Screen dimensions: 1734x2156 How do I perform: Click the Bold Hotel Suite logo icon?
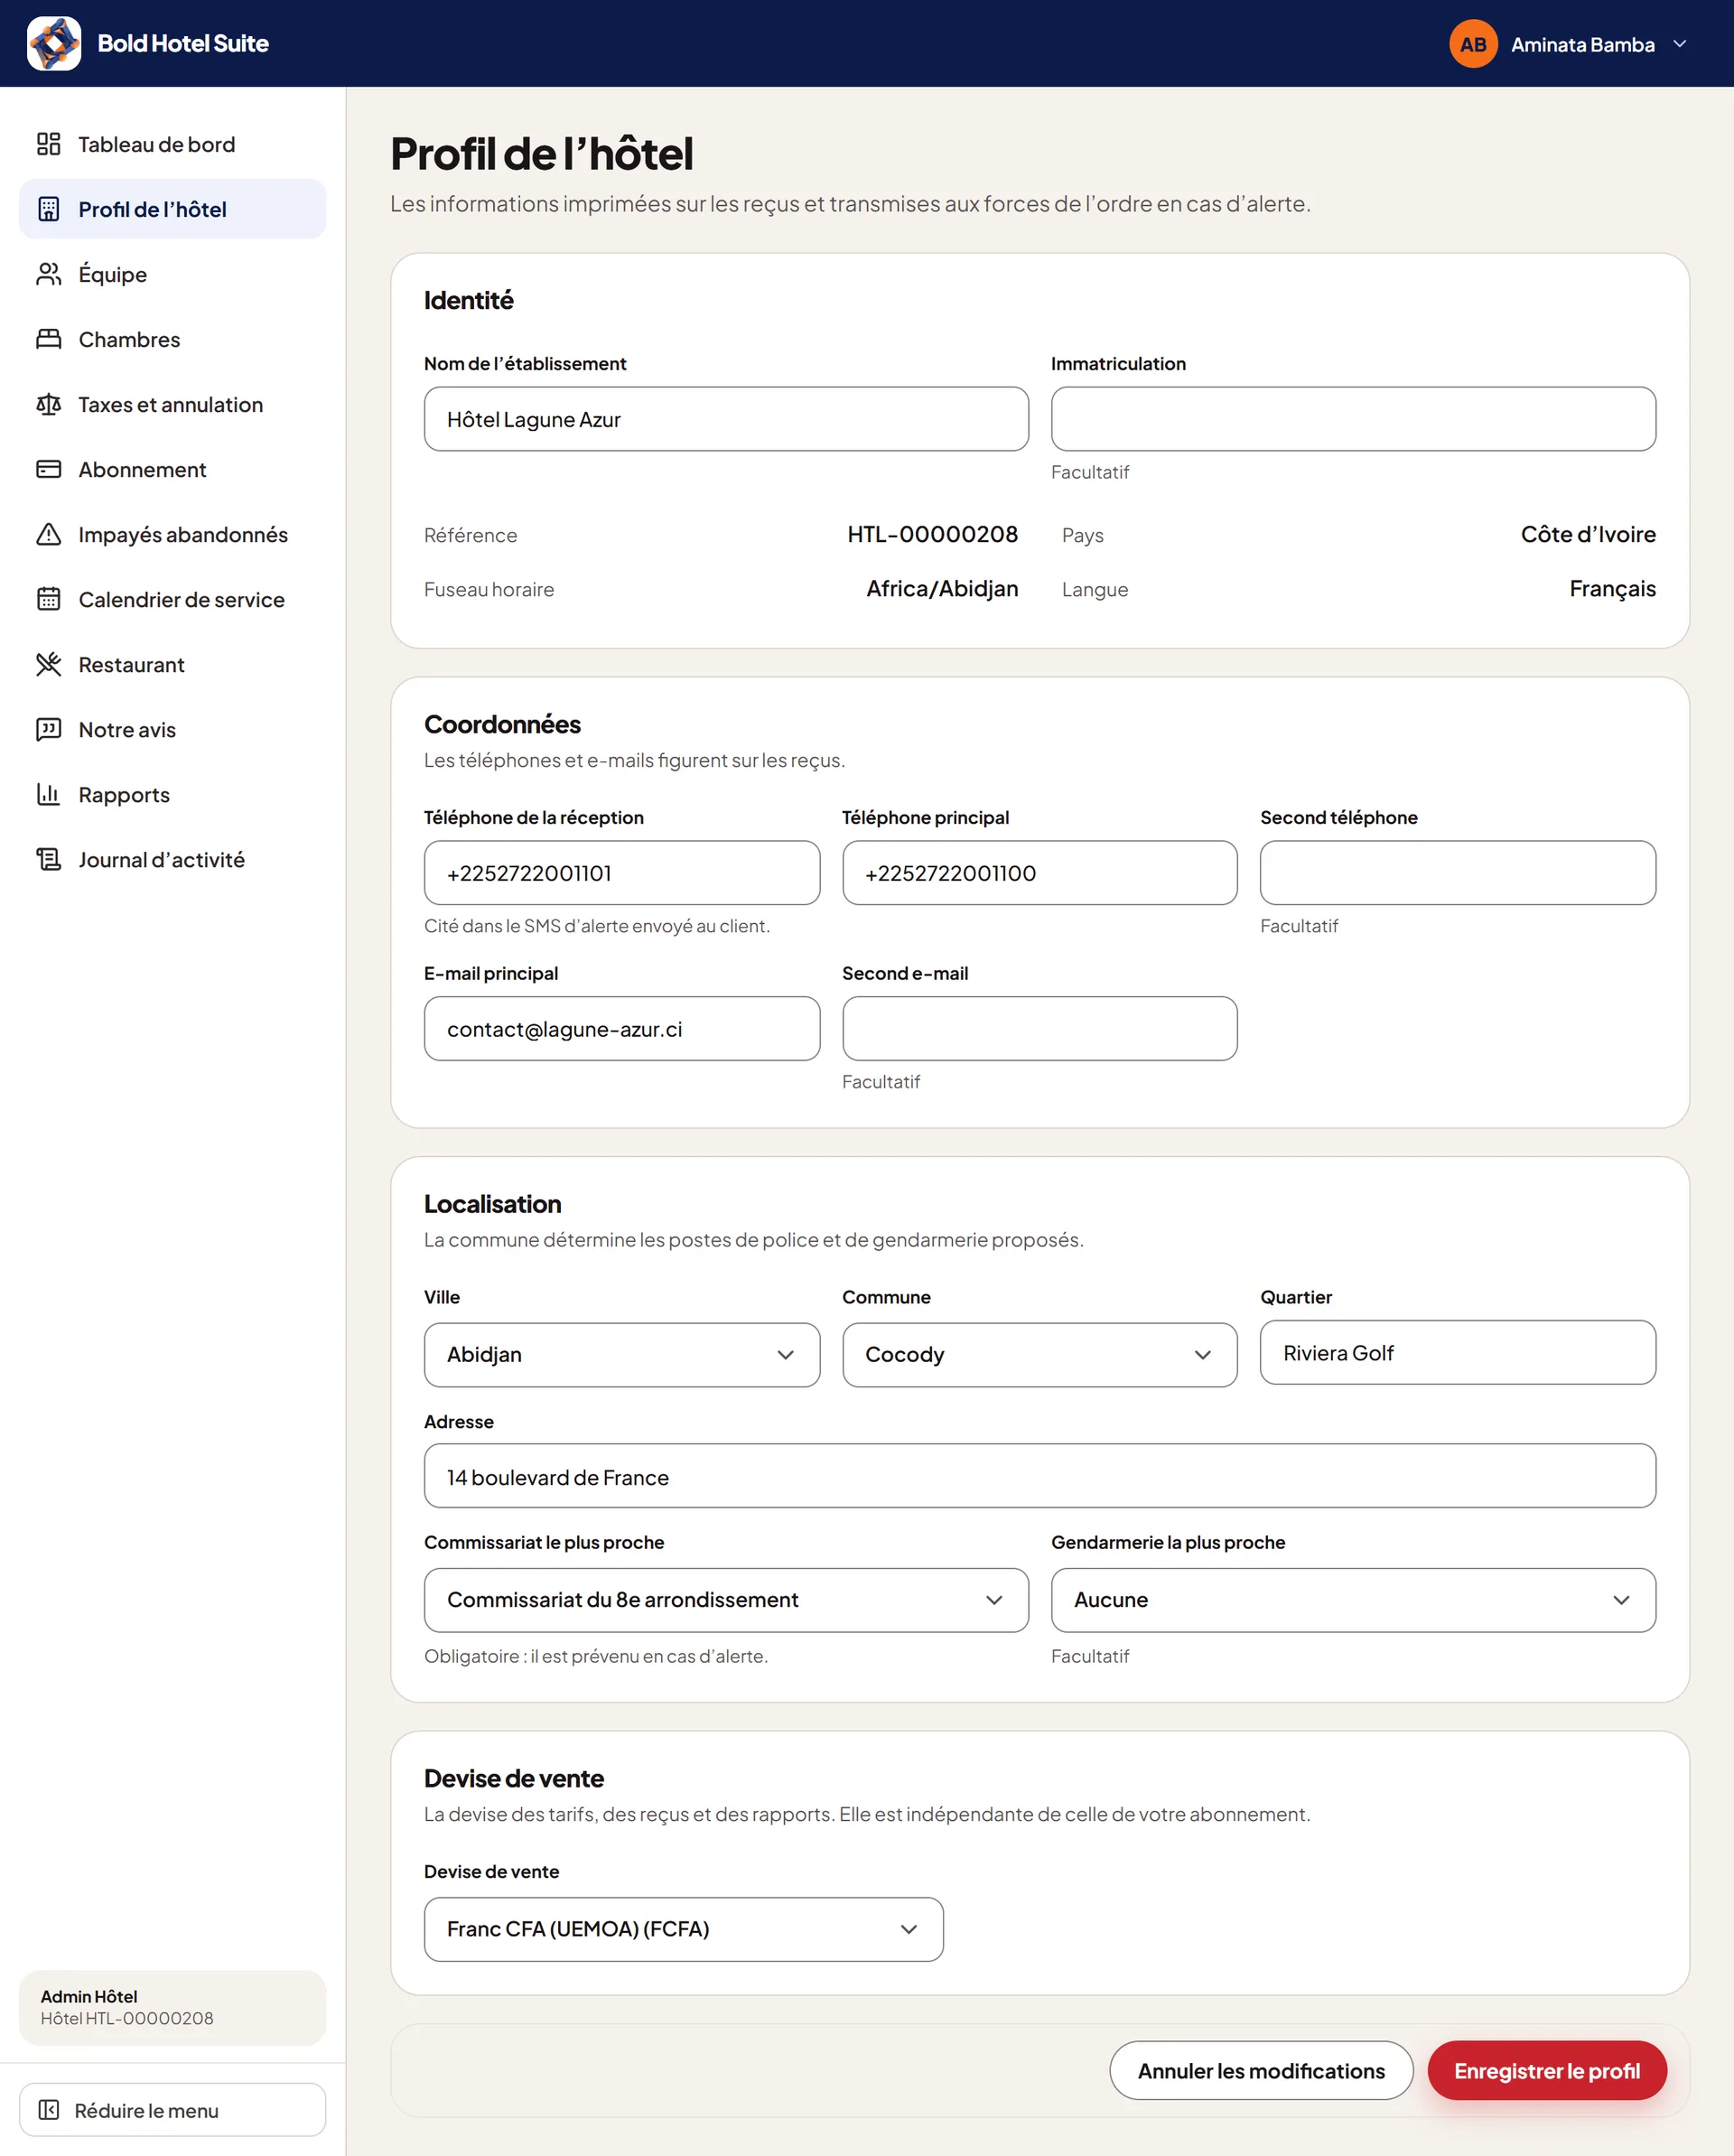tap(54, 43)
